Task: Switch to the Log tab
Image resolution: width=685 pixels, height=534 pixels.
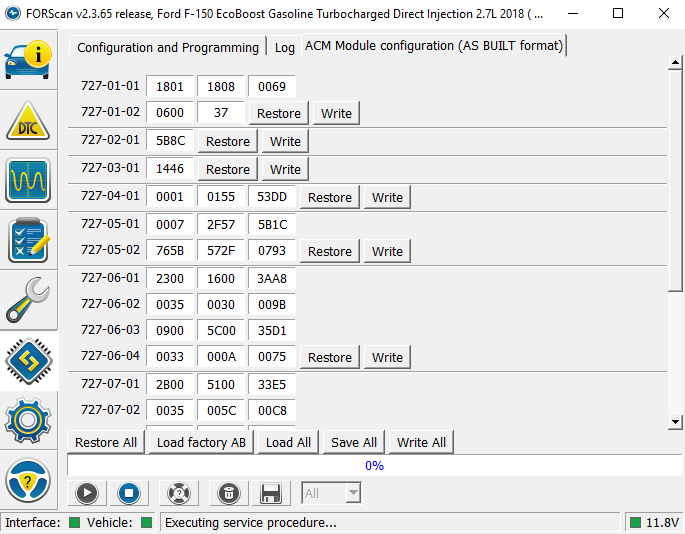Action: point(284,47)
